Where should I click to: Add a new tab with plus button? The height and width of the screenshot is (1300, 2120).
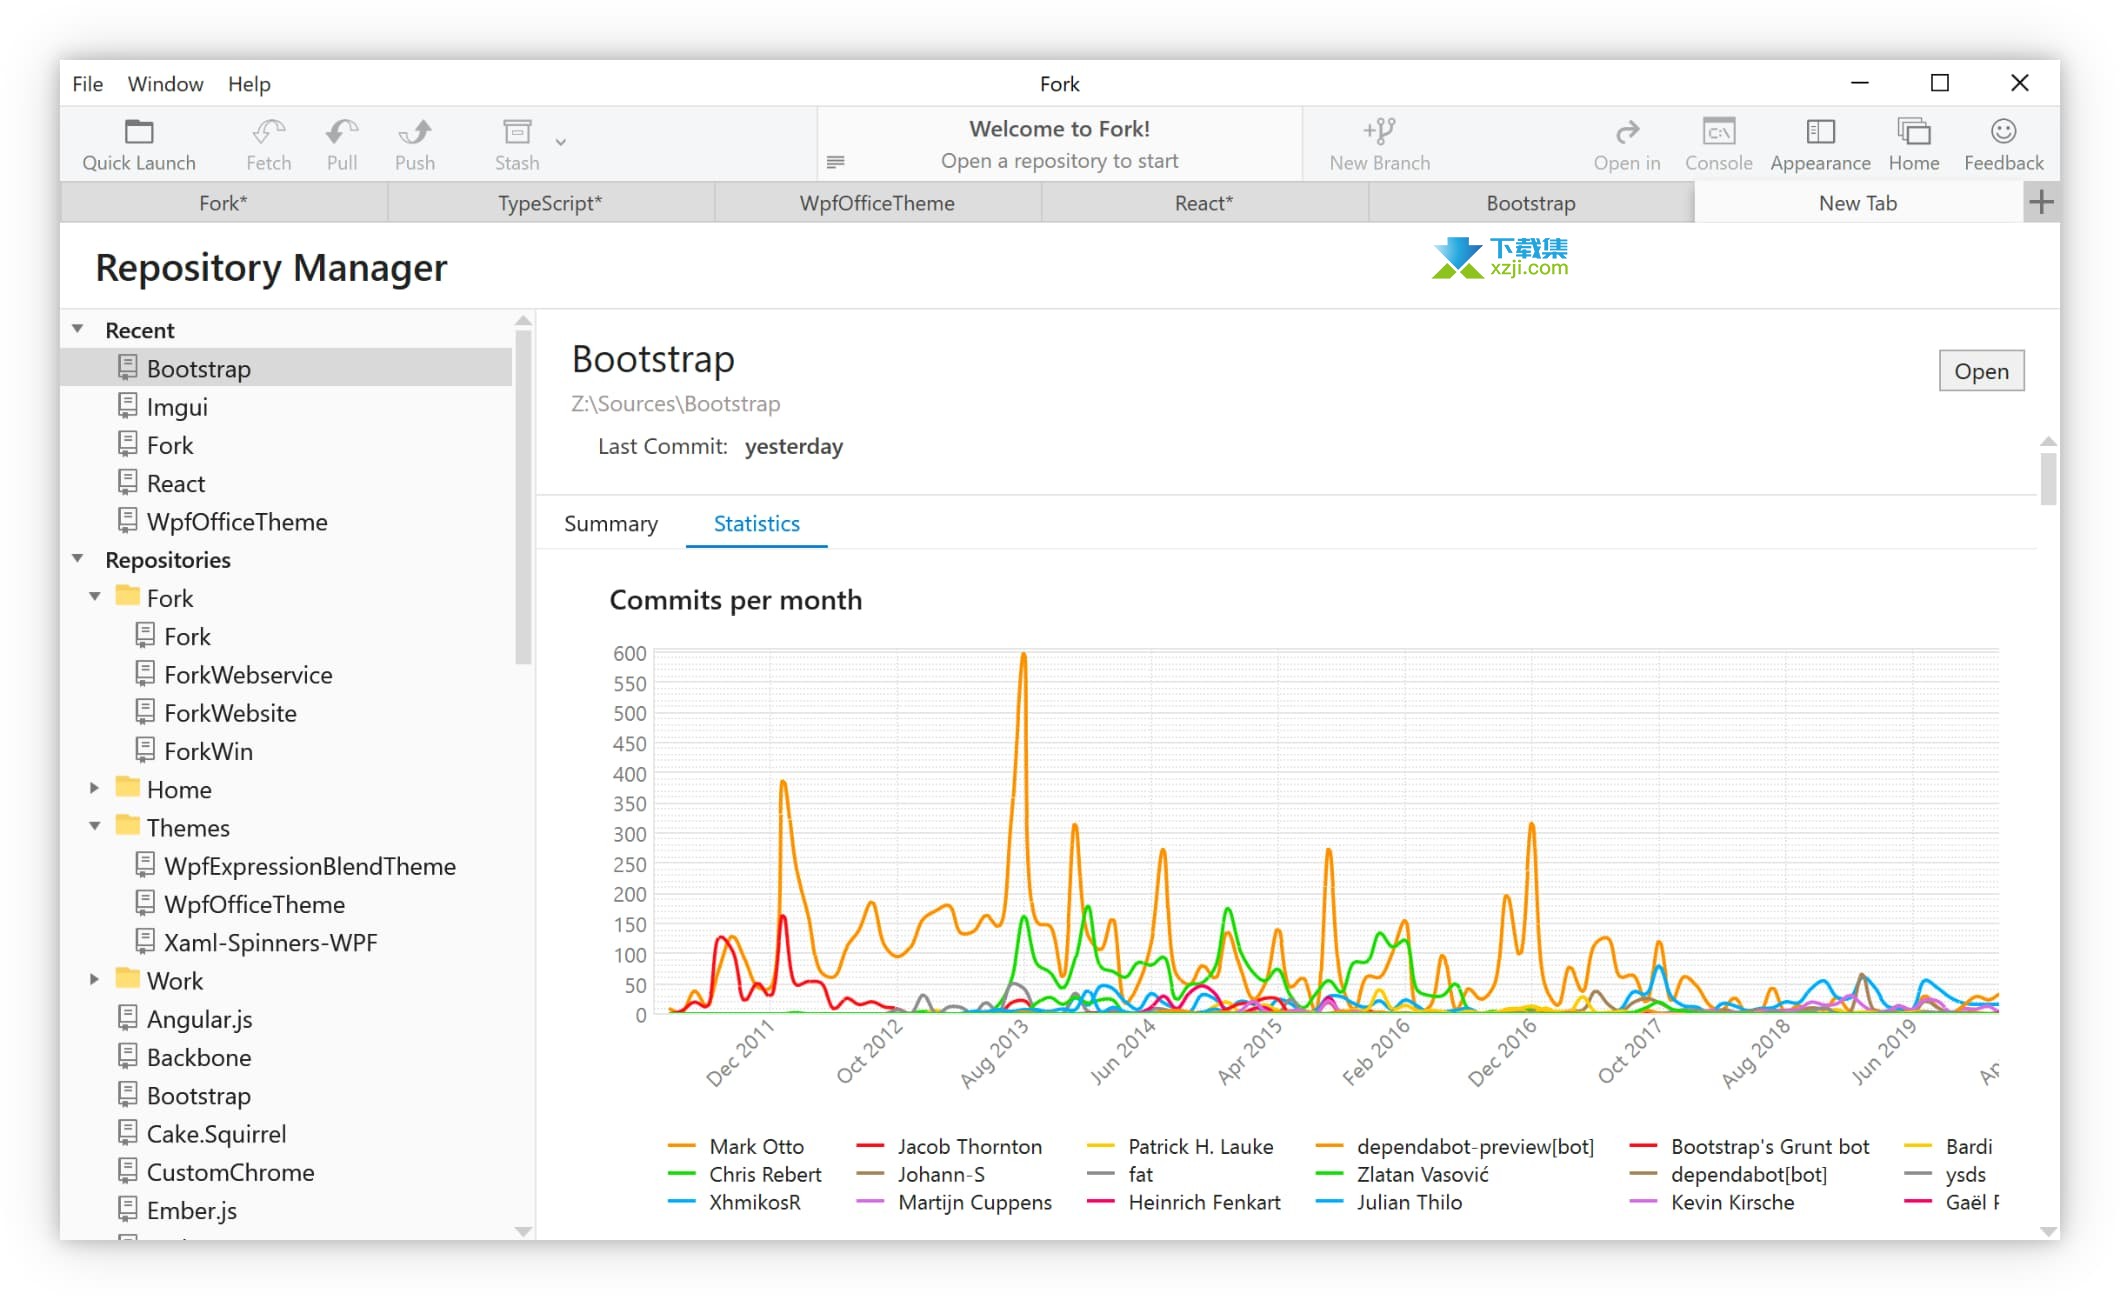click(x=2041, y=202)
